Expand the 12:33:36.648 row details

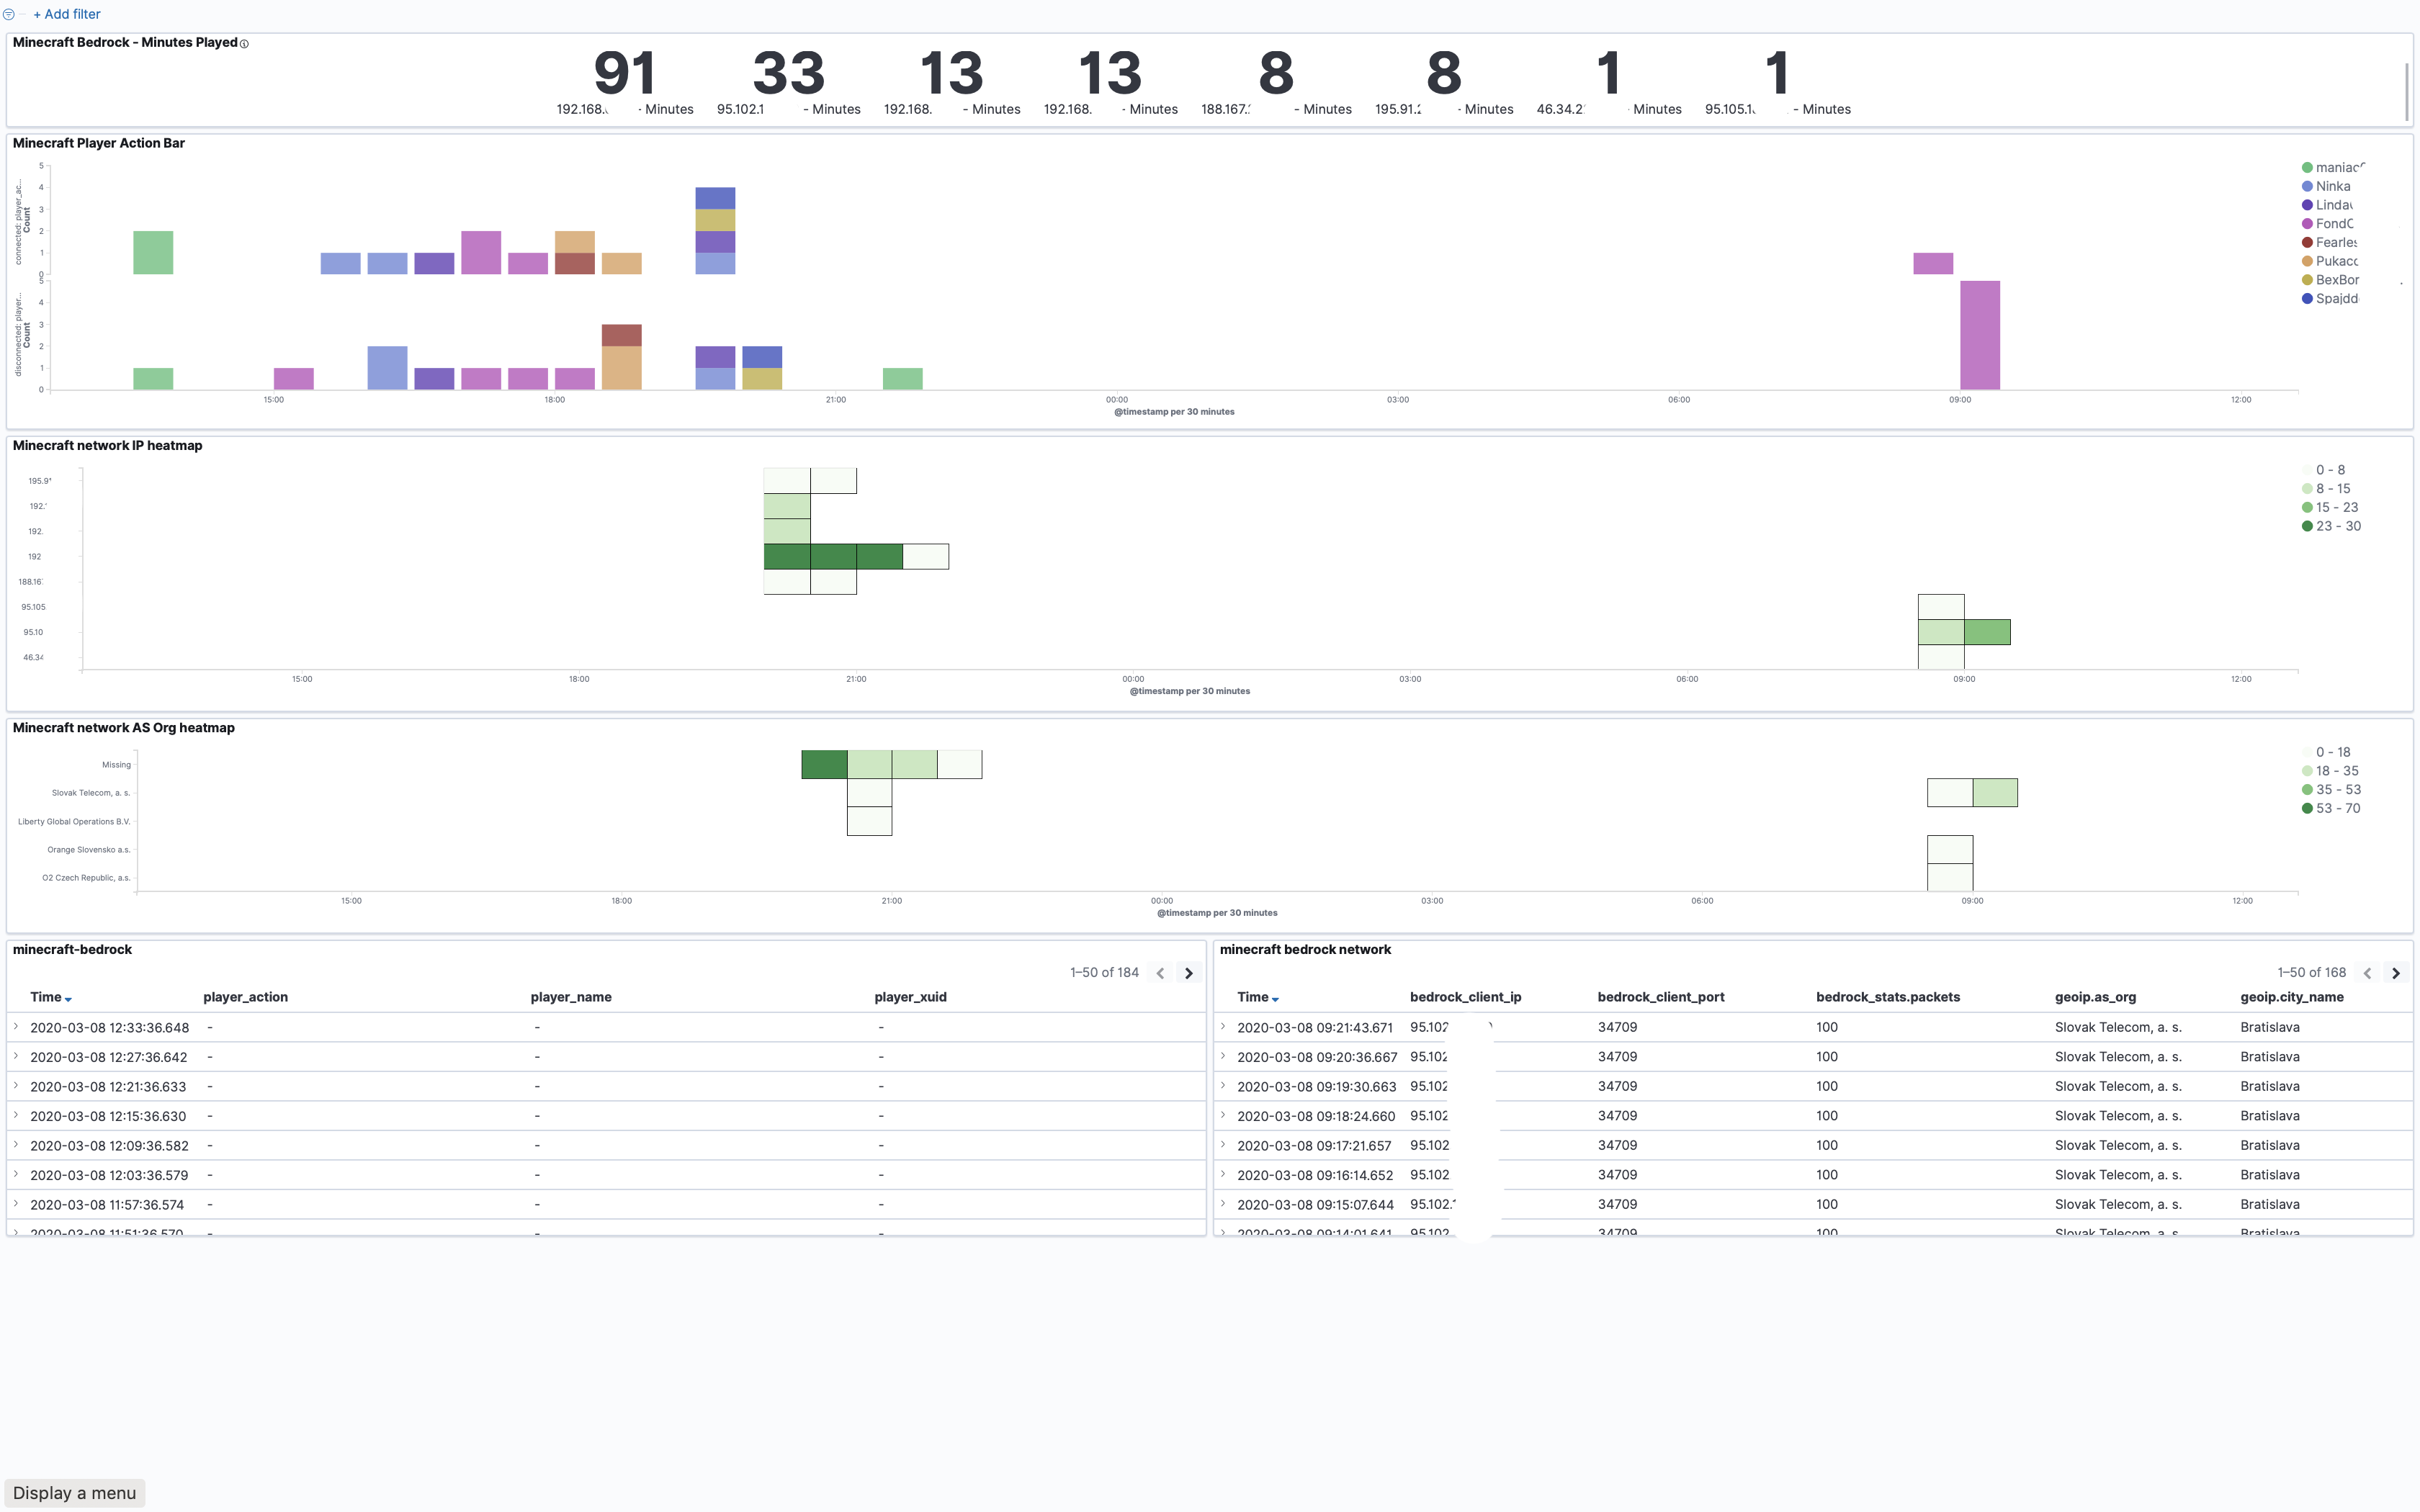16,1027
